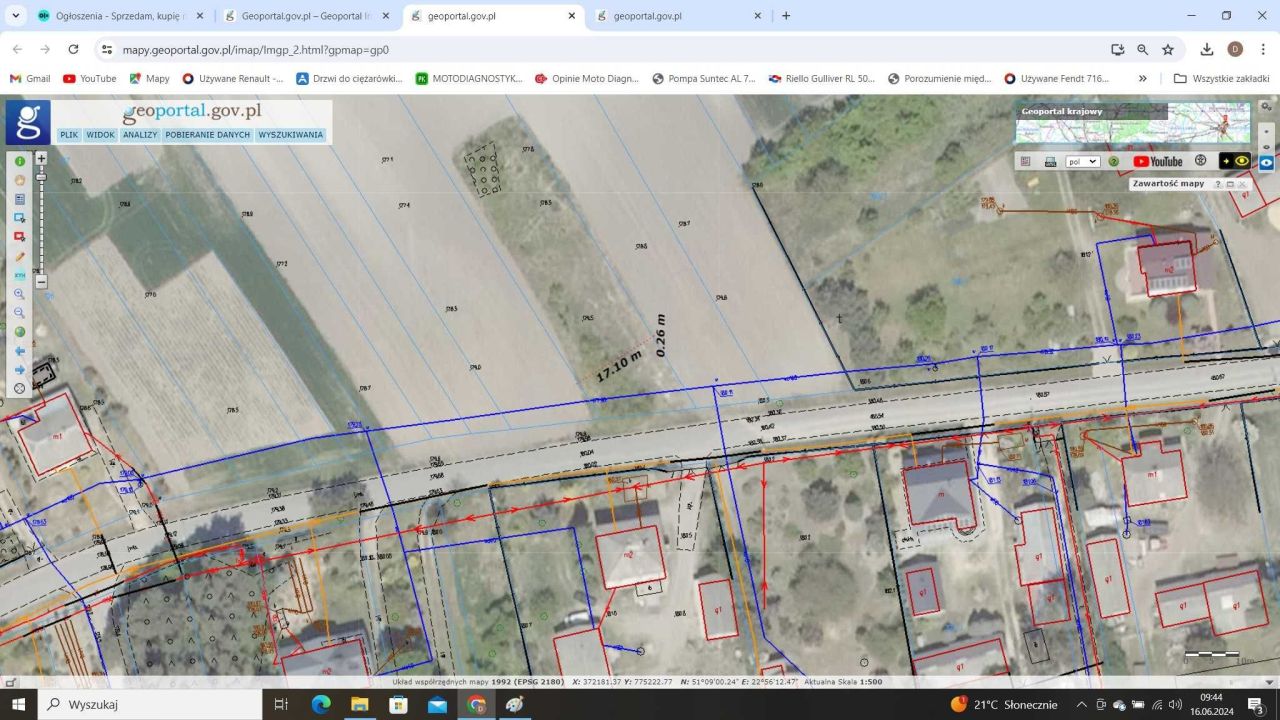The width and height of the screenshot is (1280, 720).
Task: Expand the POBIERANIE DANYCH menu
Action: coord(208,134)
